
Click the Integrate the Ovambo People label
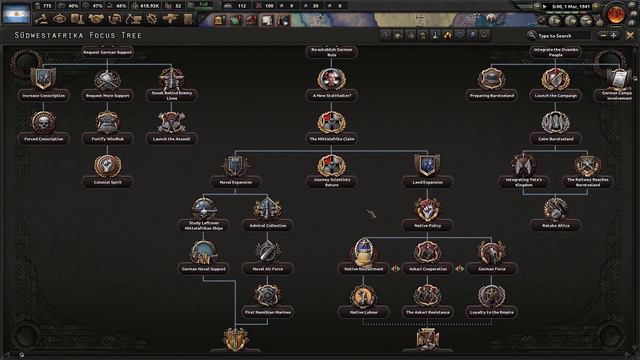click(x=556, y=52)
